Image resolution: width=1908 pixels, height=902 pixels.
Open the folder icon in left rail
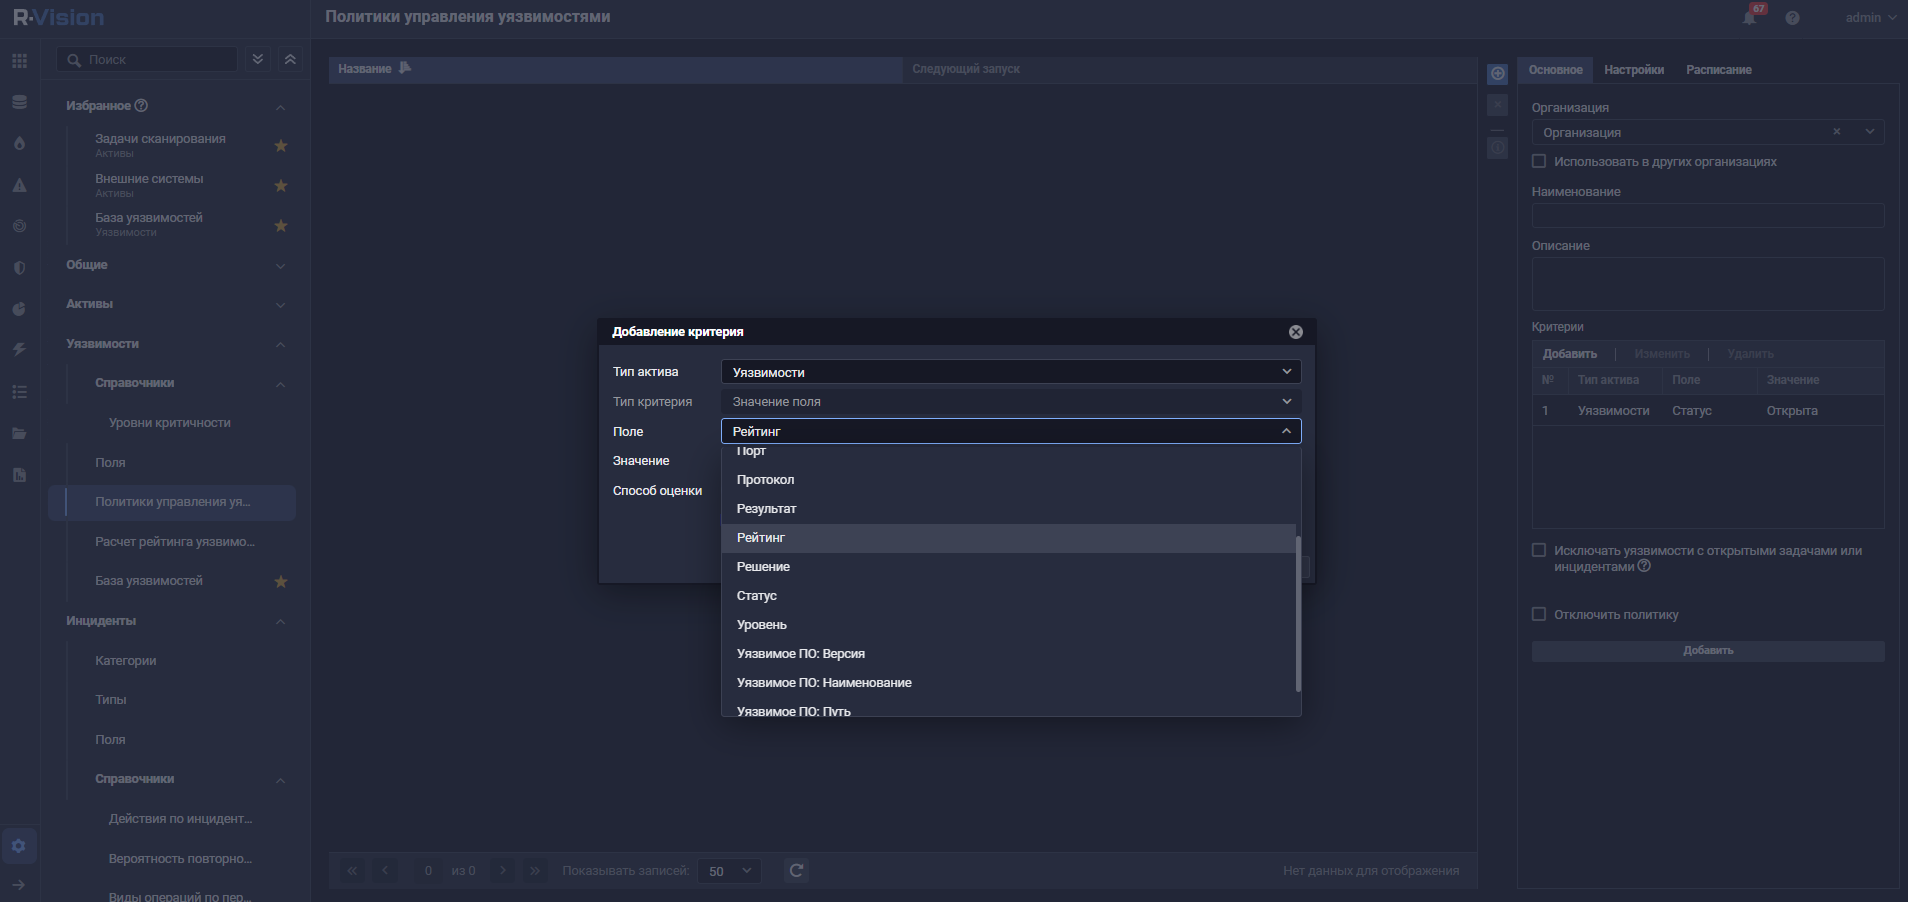pyautogui.click(x=19, y=433)
